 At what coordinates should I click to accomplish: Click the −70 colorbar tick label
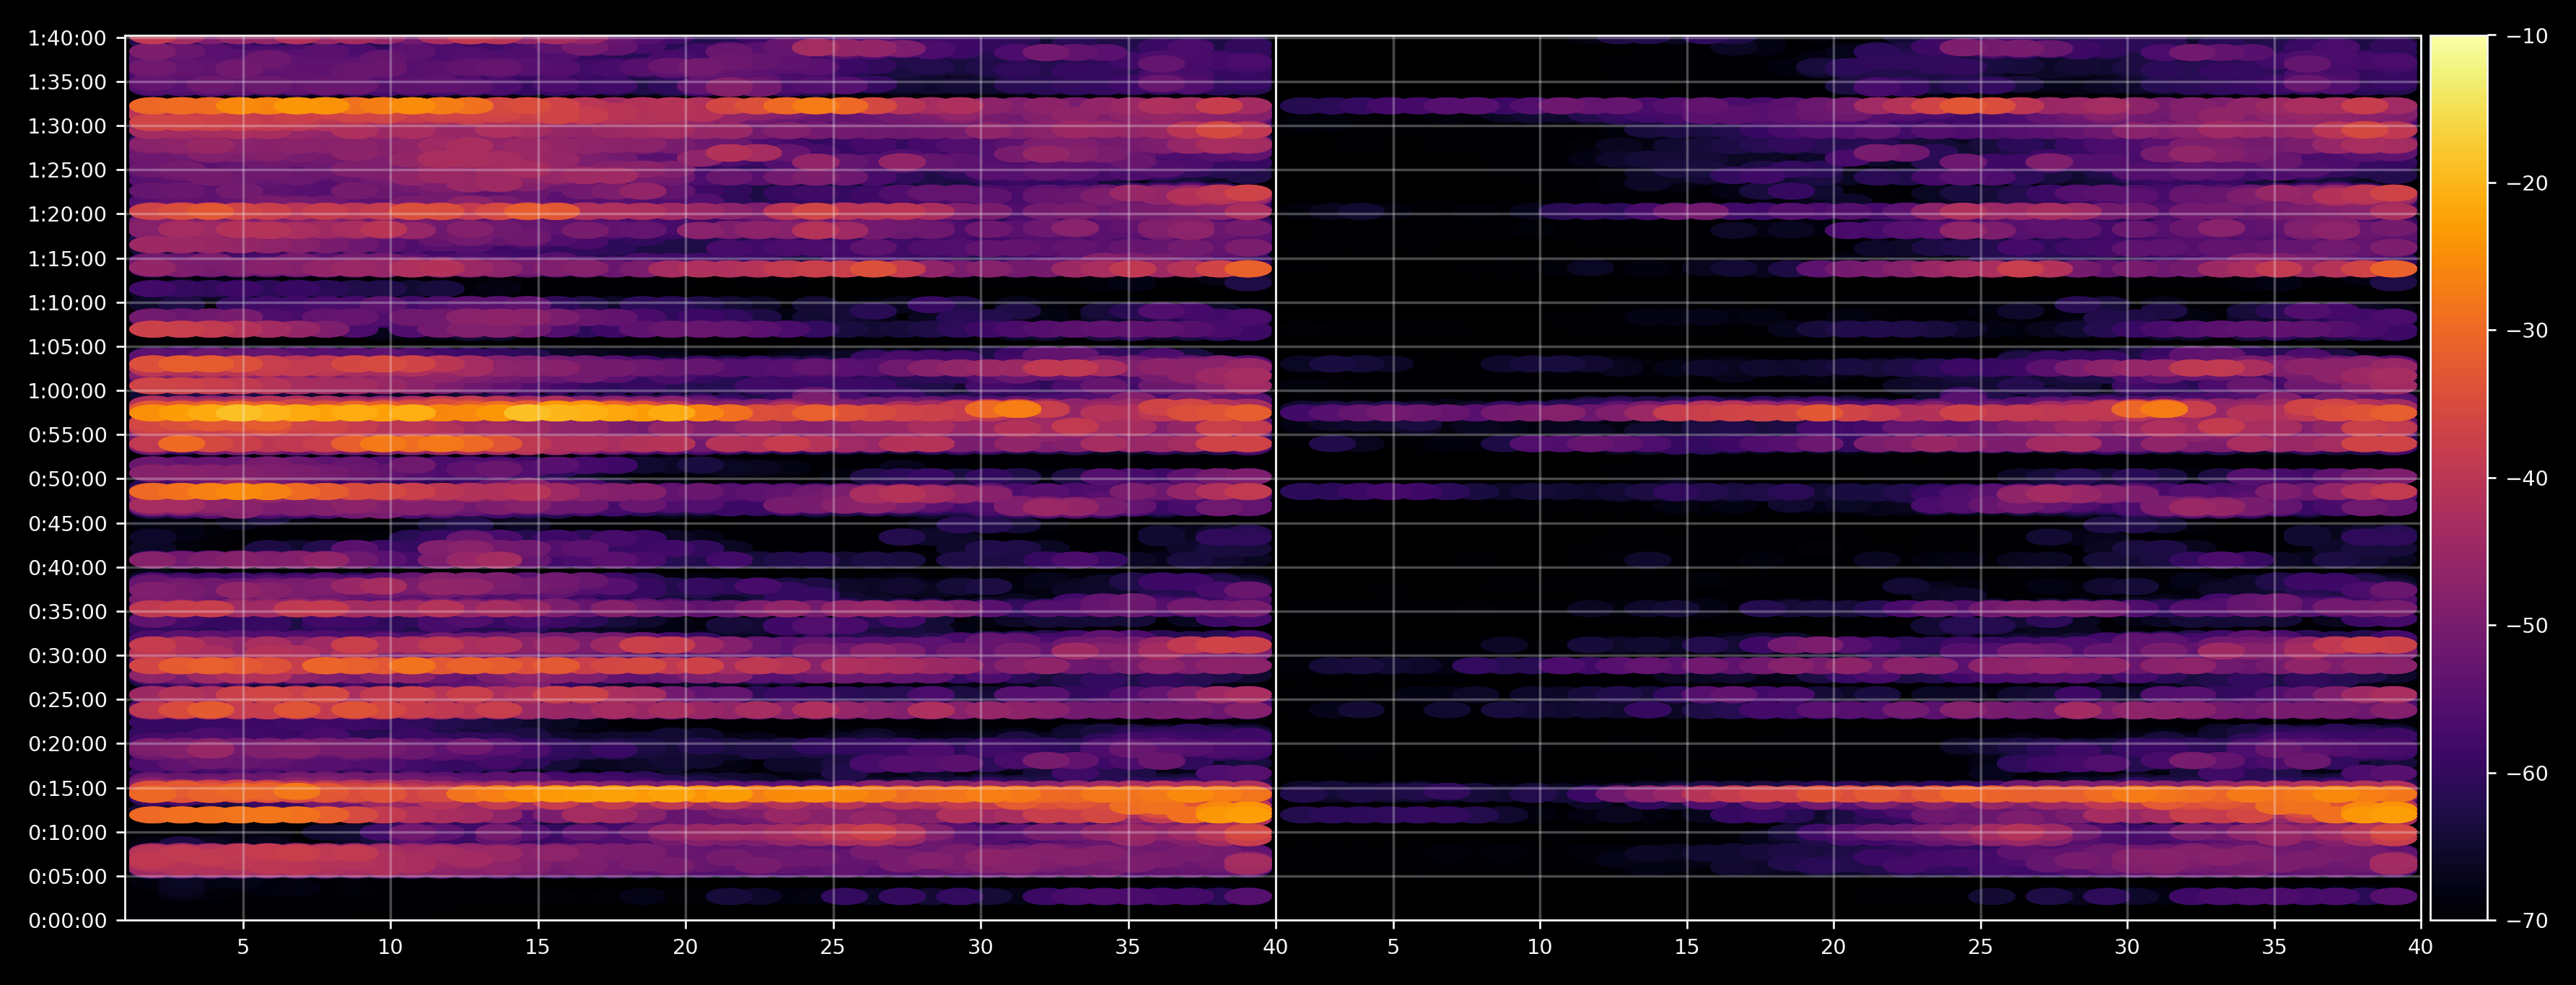(x=2528, y=920)
